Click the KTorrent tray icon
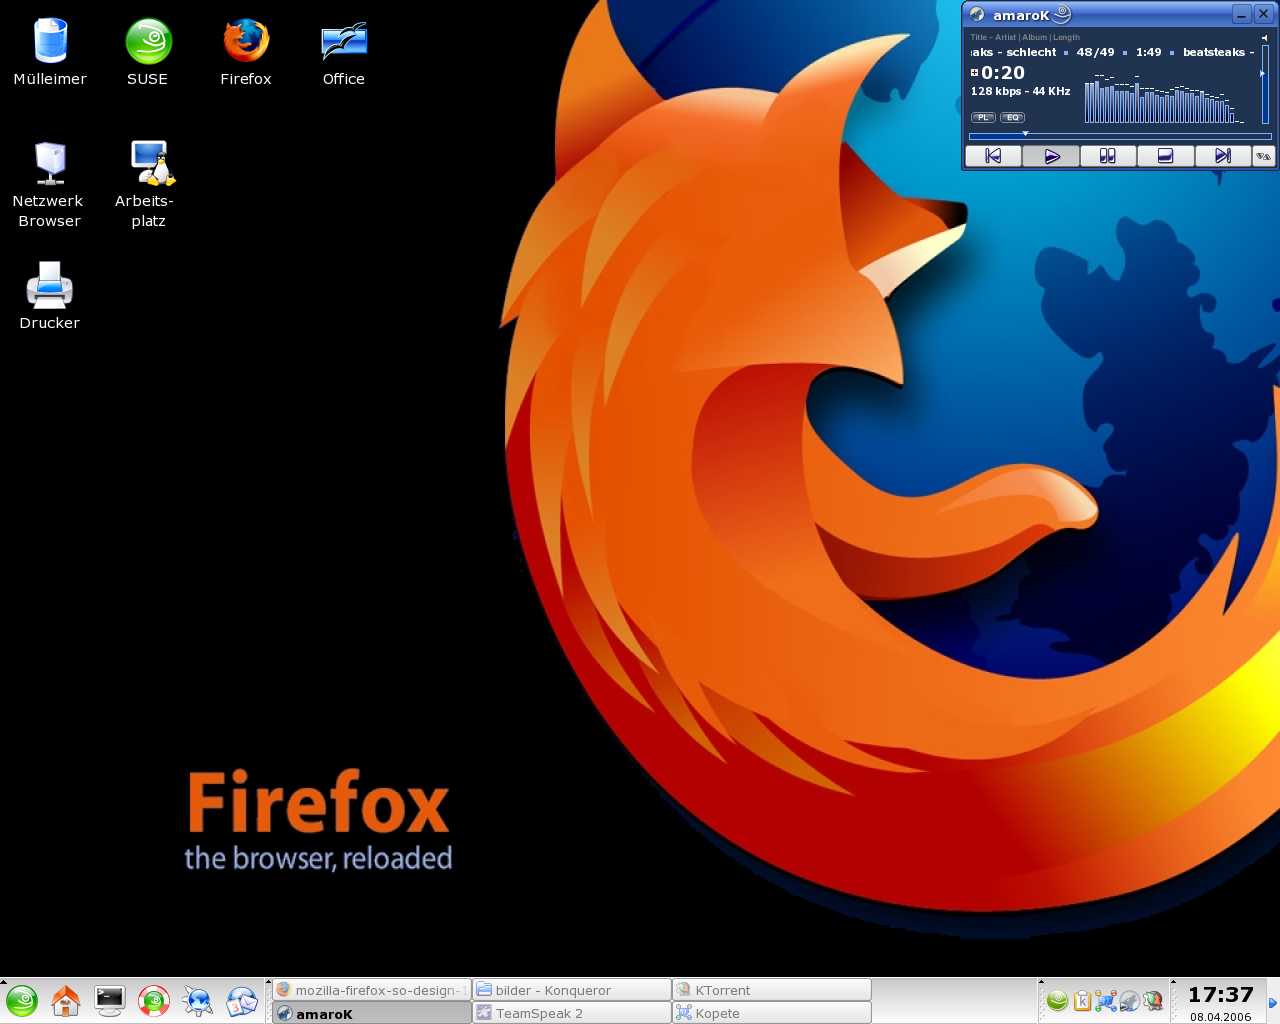The width and height of the screenshot is (1280, 1024). (x=1153, y=1001)
